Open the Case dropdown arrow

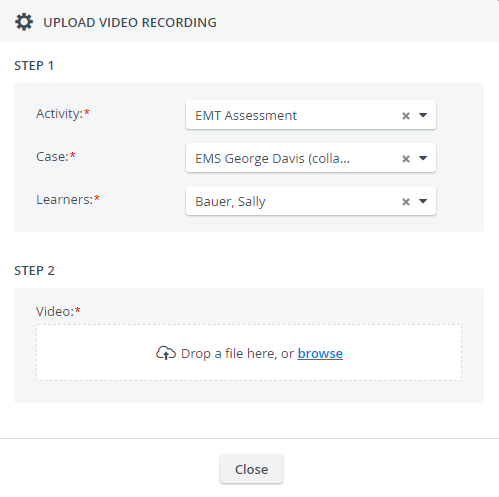coord(423,158)
